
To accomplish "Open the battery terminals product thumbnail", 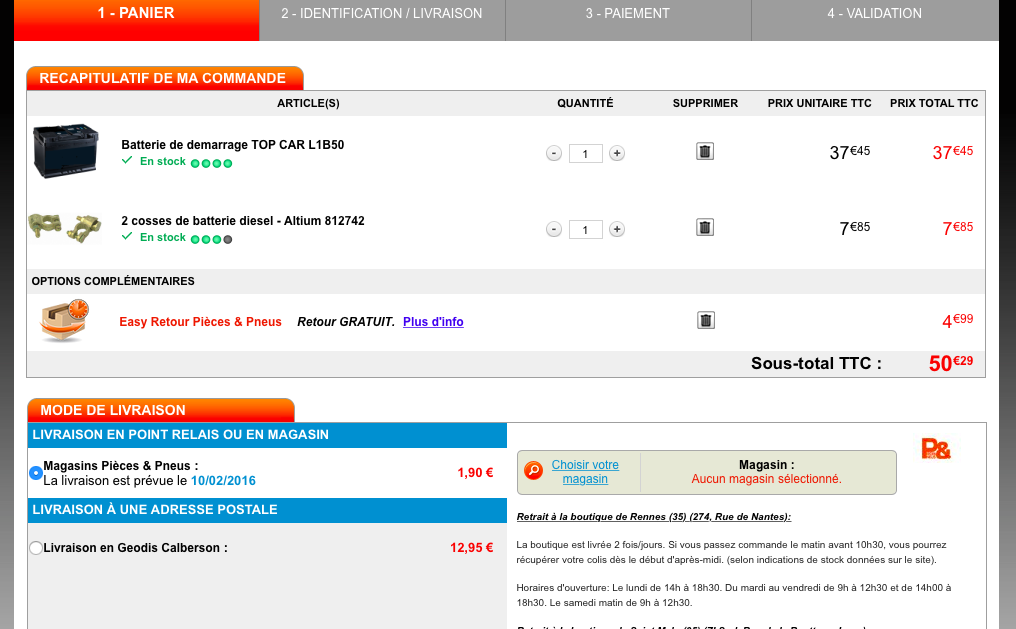I will point(65,228).
